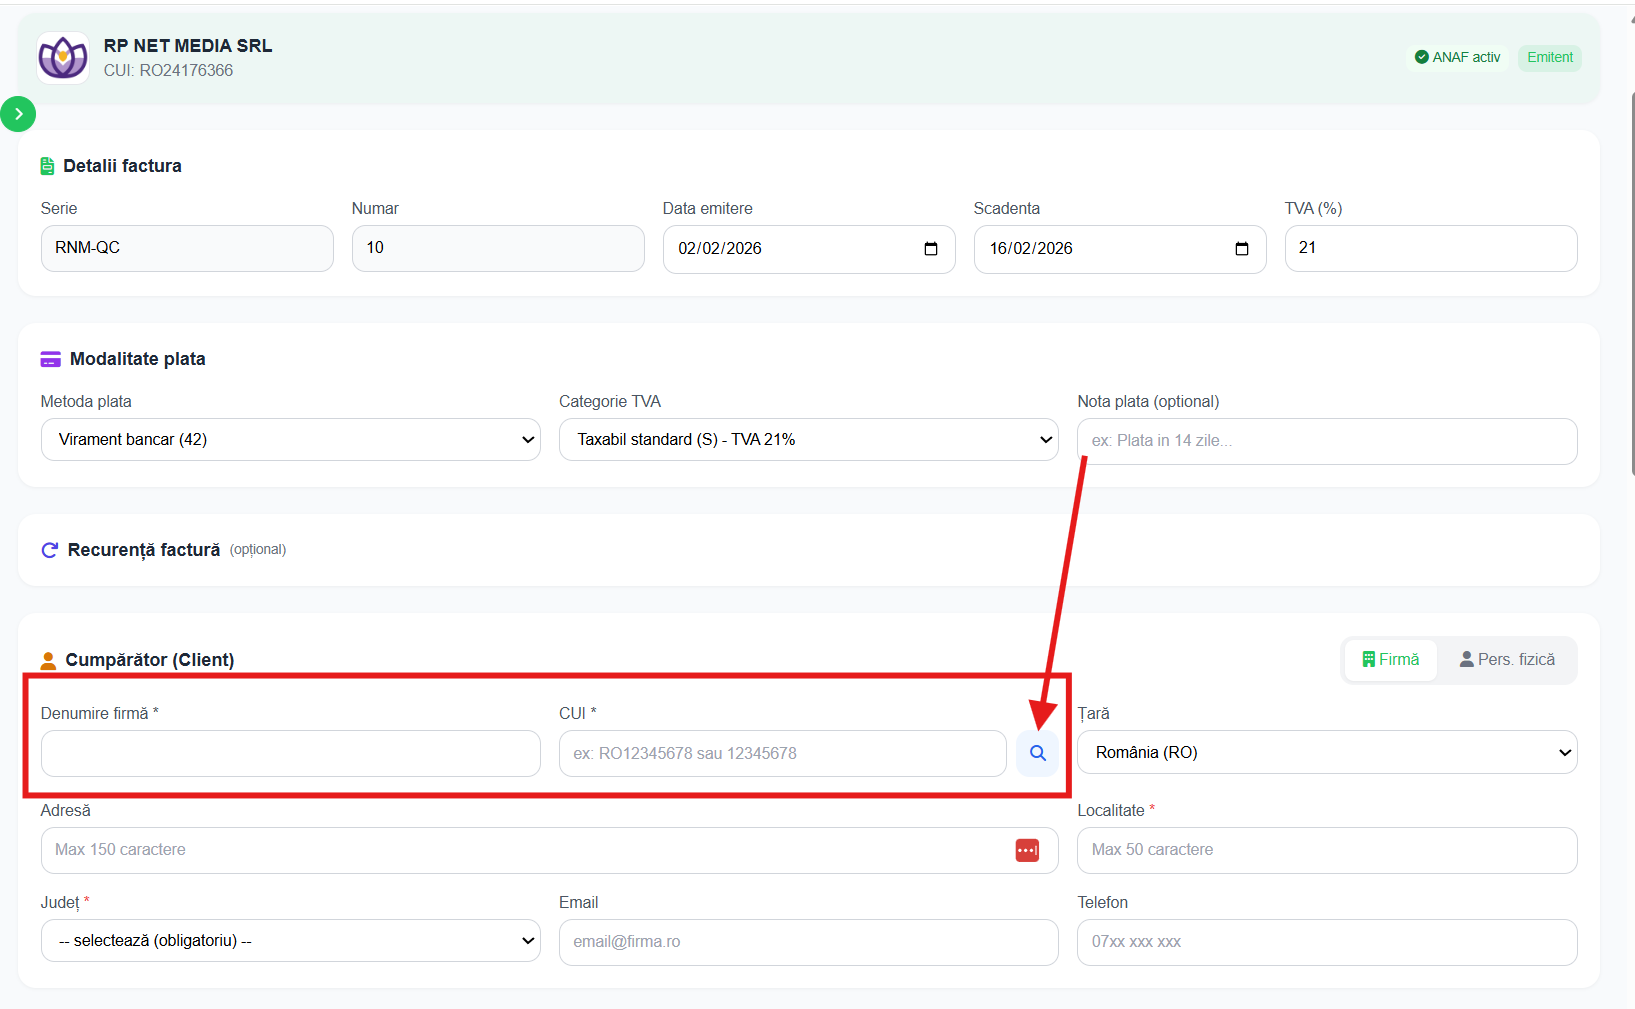Open the Țară country dropdown
This screenshot has width=1635, height=1009.
[x=1326, y=752]
